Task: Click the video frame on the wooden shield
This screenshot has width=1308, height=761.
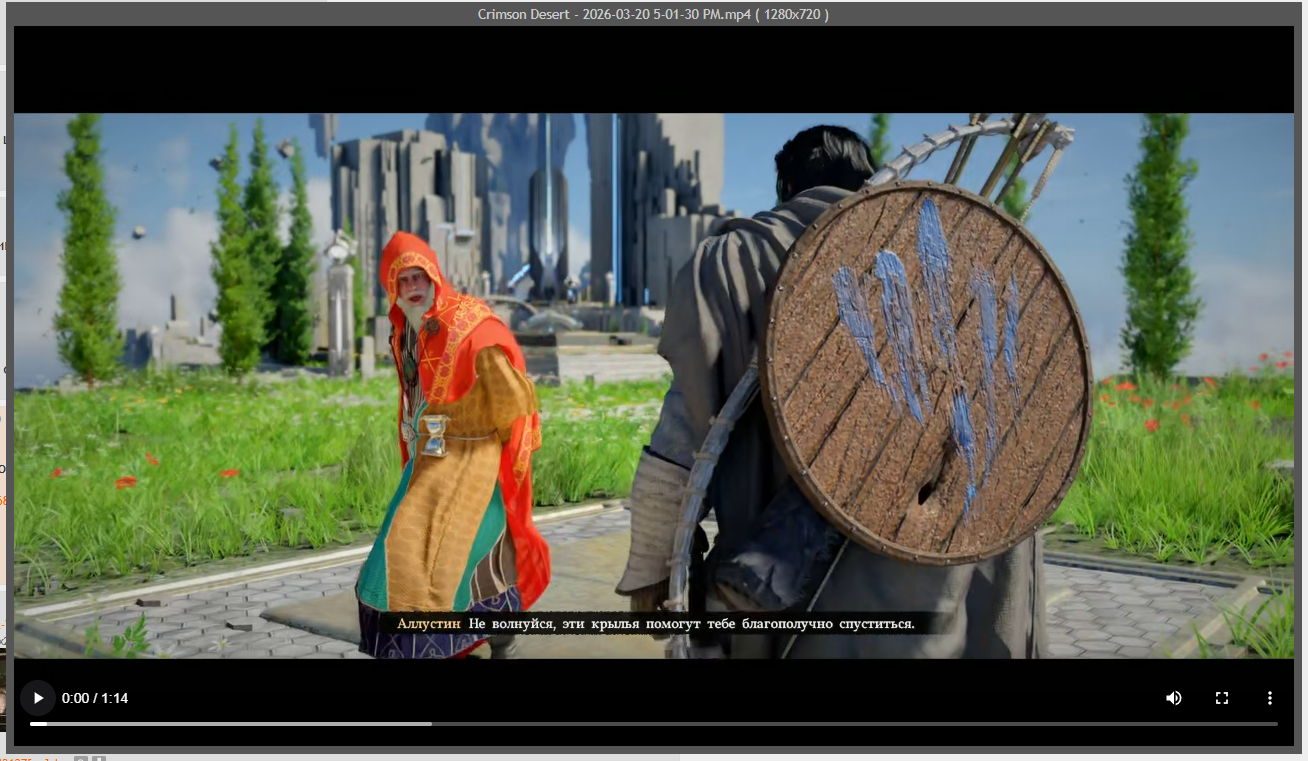Action: [x=925, y=371]
